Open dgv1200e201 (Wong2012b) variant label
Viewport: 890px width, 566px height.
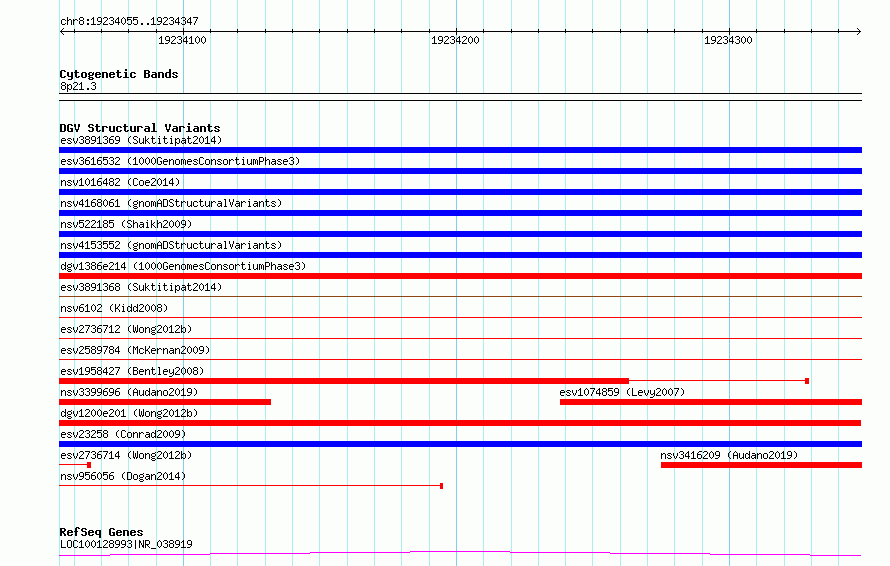coord(129,413)
